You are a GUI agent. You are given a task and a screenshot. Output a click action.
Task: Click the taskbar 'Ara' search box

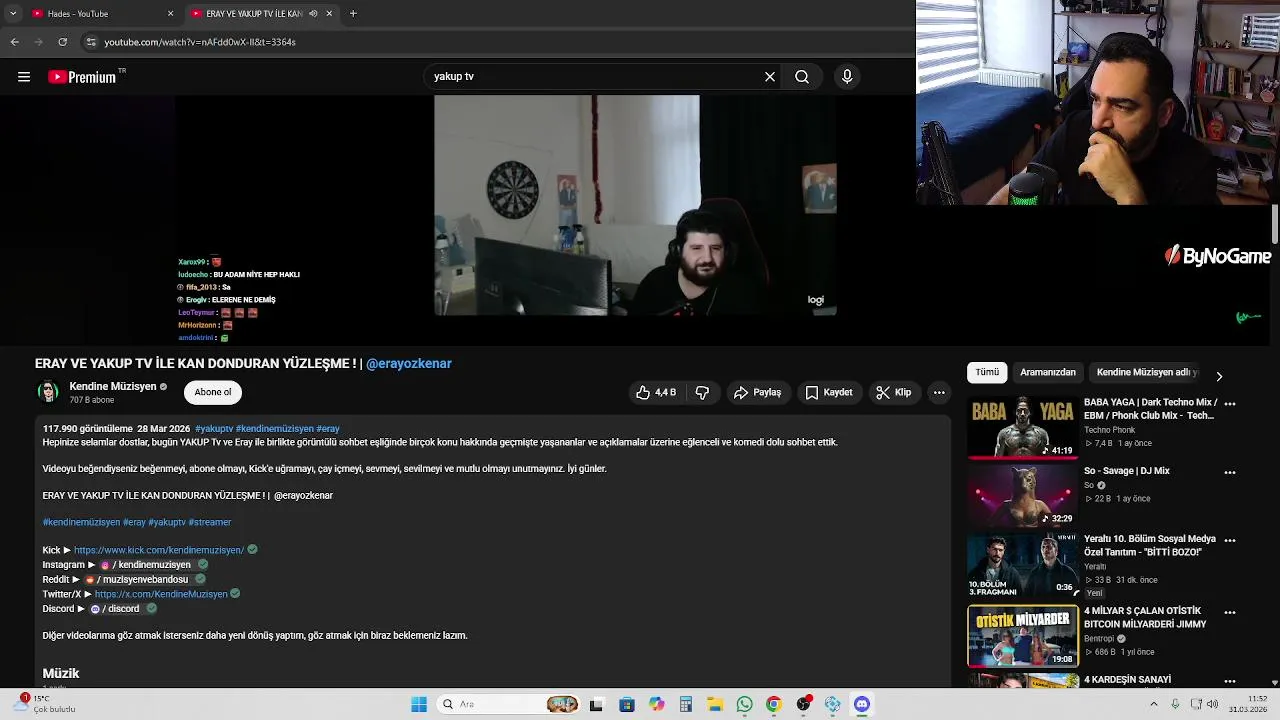pos(510,704)
